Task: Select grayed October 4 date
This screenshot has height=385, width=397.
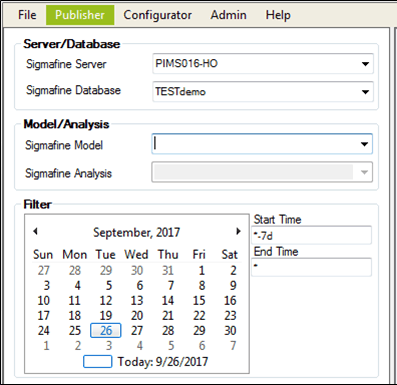Action: [140, 346]
